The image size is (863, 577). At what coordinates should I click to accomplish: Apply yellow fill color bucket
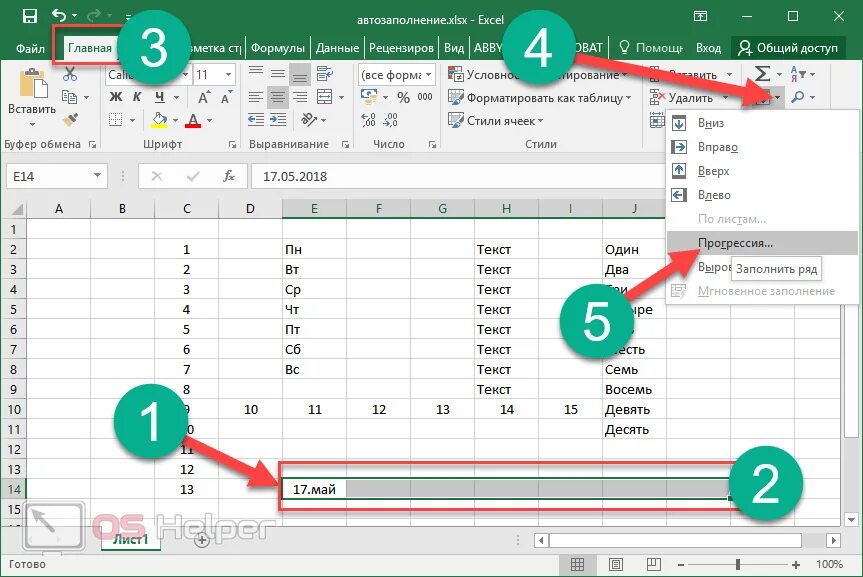click(x=159, y=120)
